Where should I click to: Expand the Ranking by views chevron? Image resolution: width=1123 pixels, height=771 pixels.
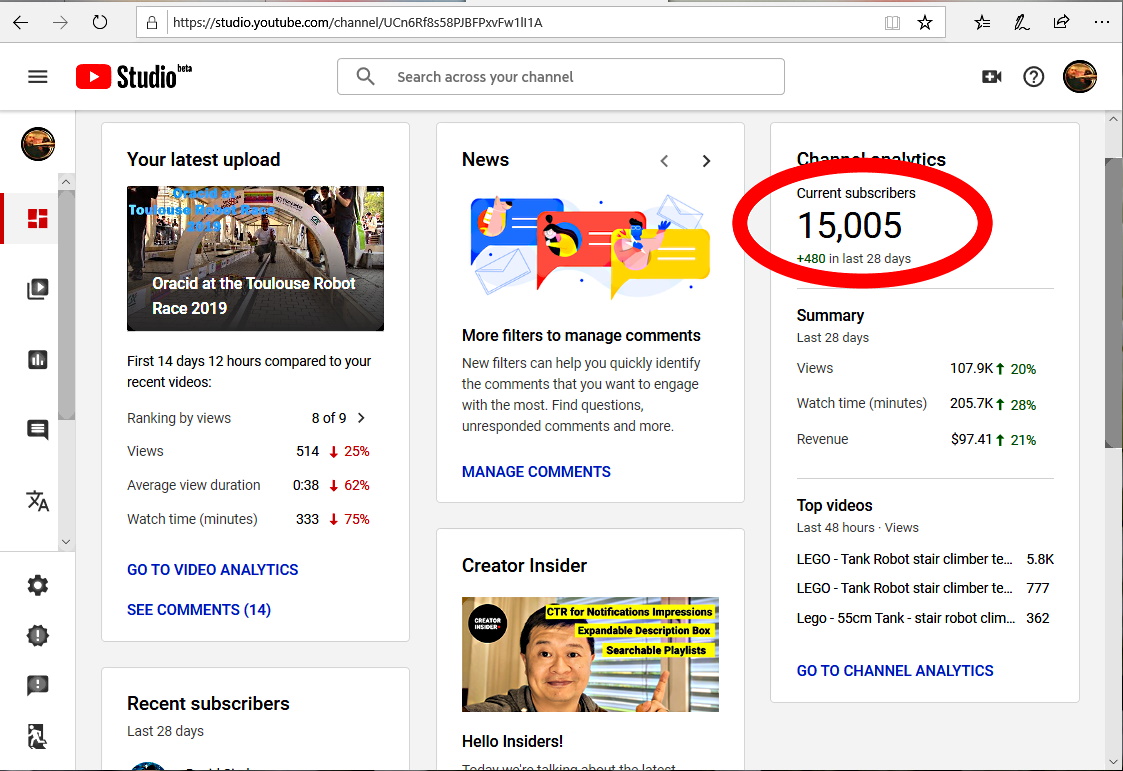(x=361, y=417)
